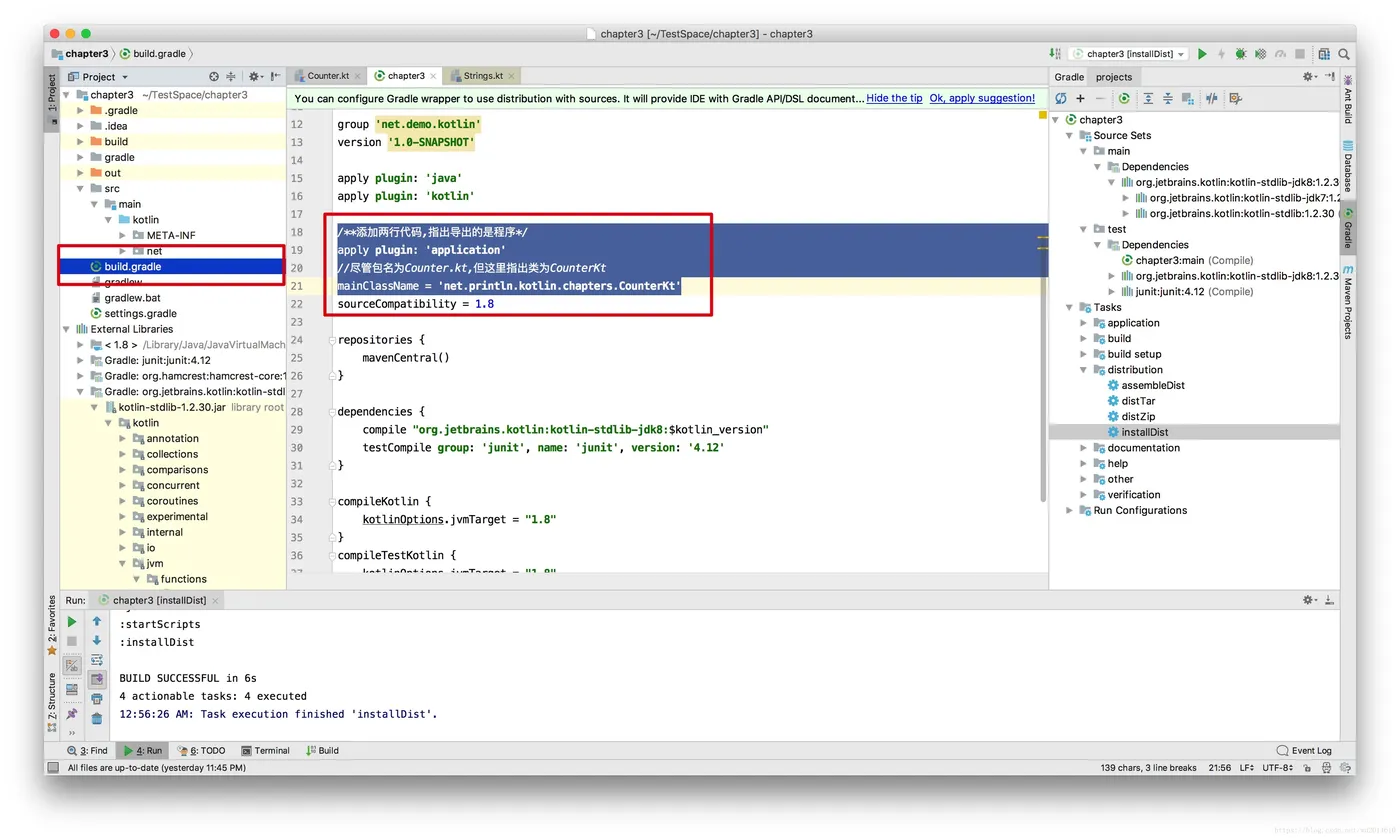Click Run with Coverage icon in top toolbar

tap(1260, 54)
